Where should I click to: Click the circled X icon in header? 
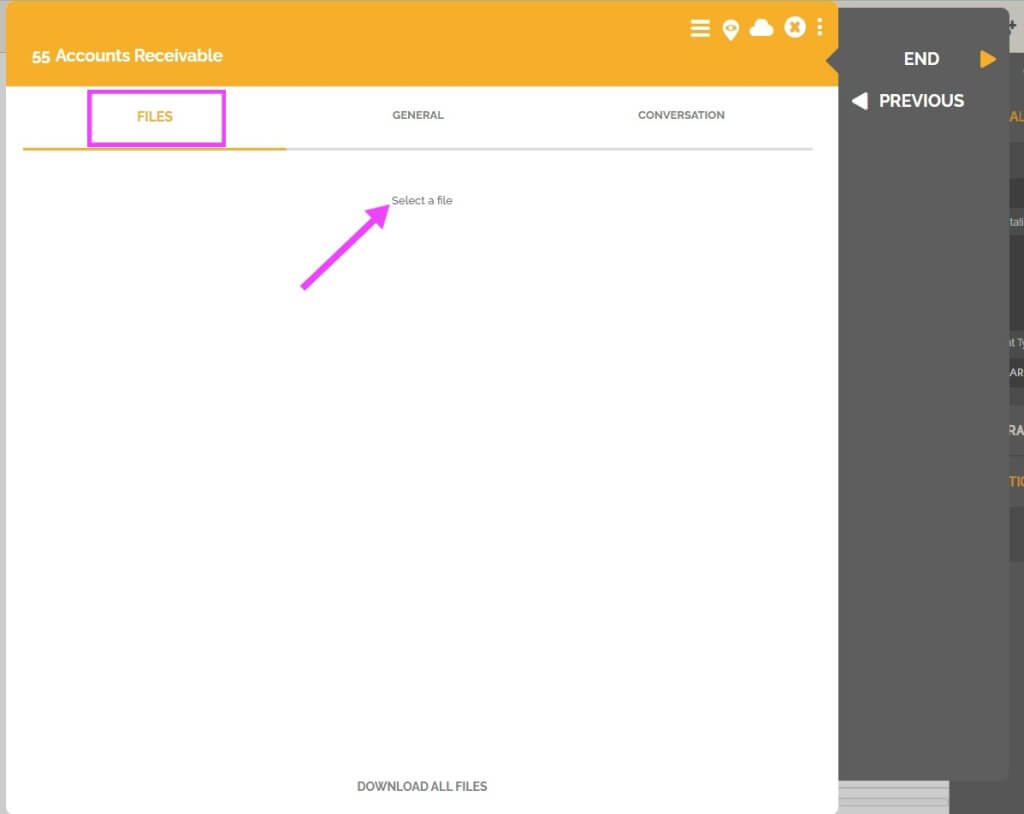pos(795,27)
